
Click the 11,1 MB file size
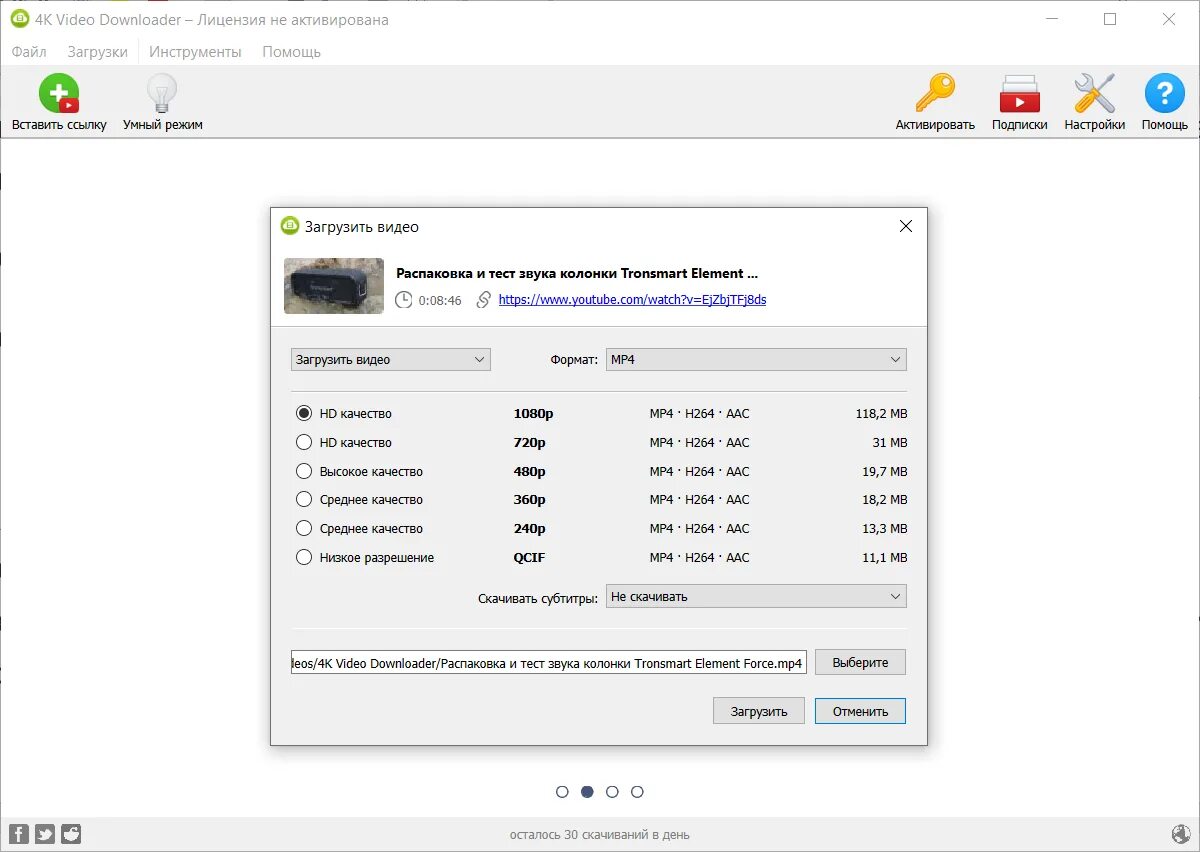coord(885,557)
